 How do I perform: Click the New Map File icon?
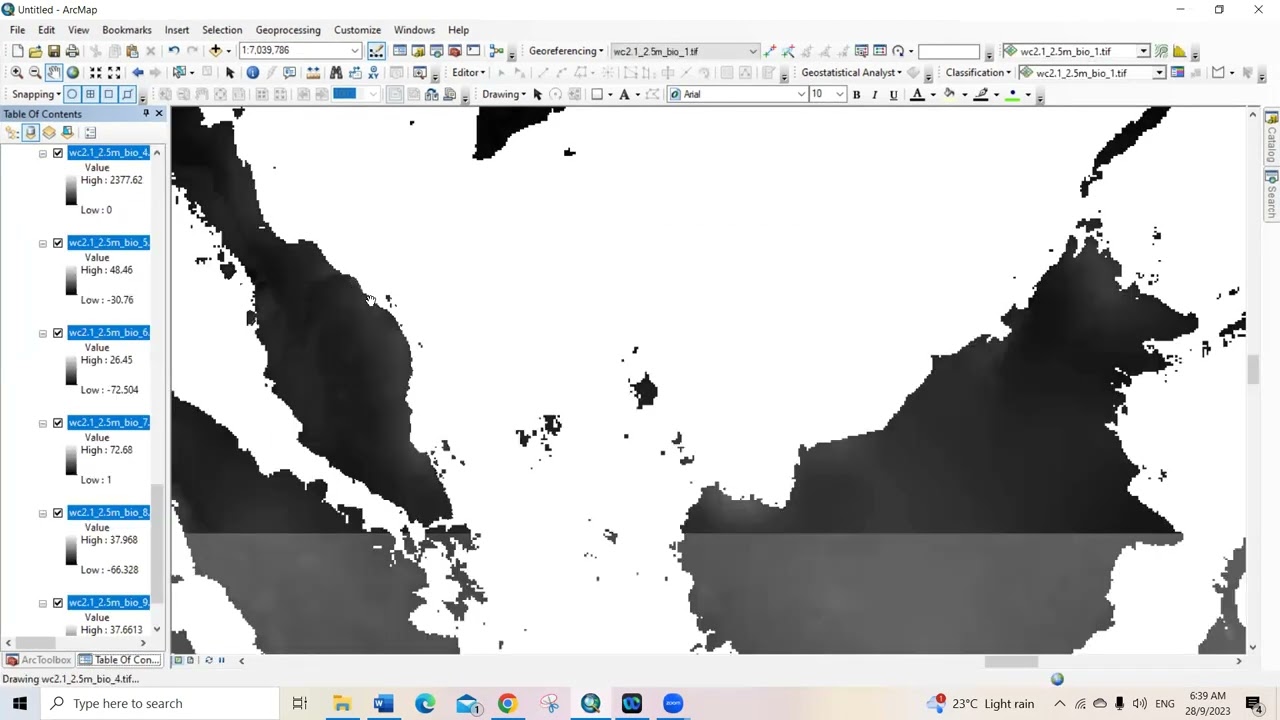click(x=17, y=51)
